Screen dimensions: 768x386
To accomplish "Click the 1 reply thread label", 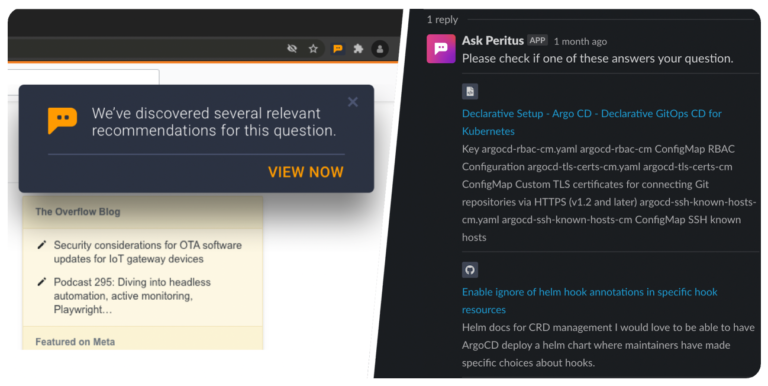I will pyautogui.click(x=442, y=20).
